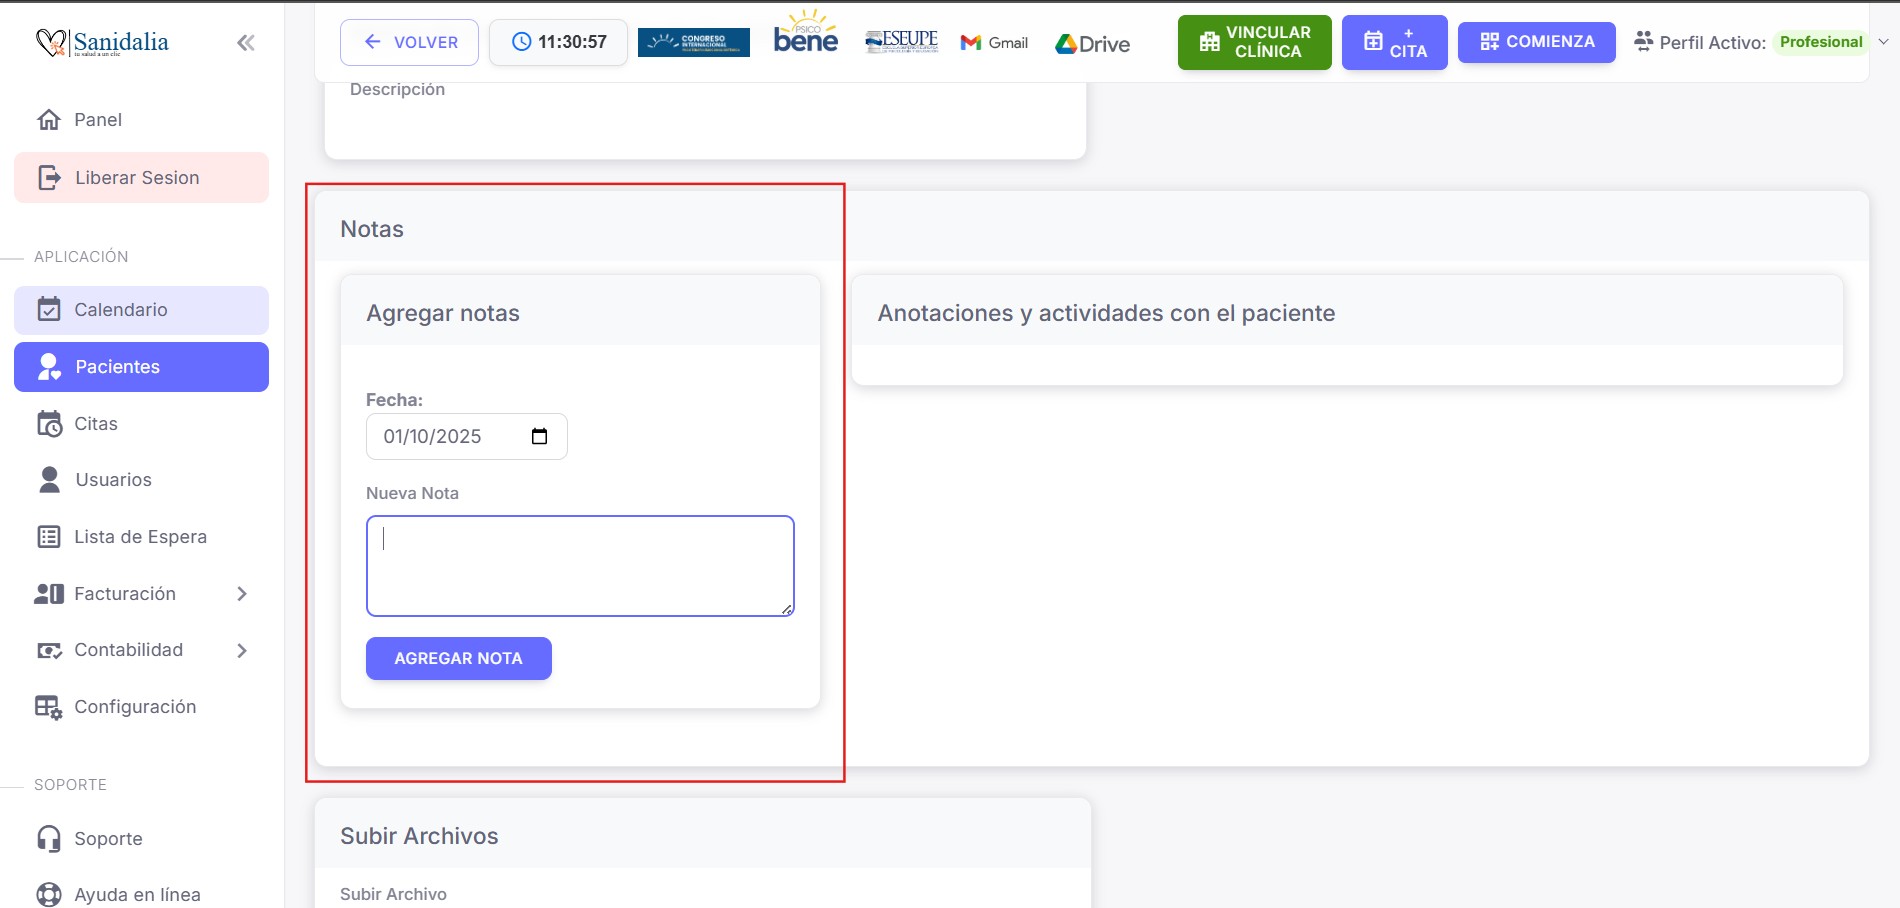Screen dimensions: 1900x908
Task: Open Citas from the sidebar
Action: [x=96, y=424]
